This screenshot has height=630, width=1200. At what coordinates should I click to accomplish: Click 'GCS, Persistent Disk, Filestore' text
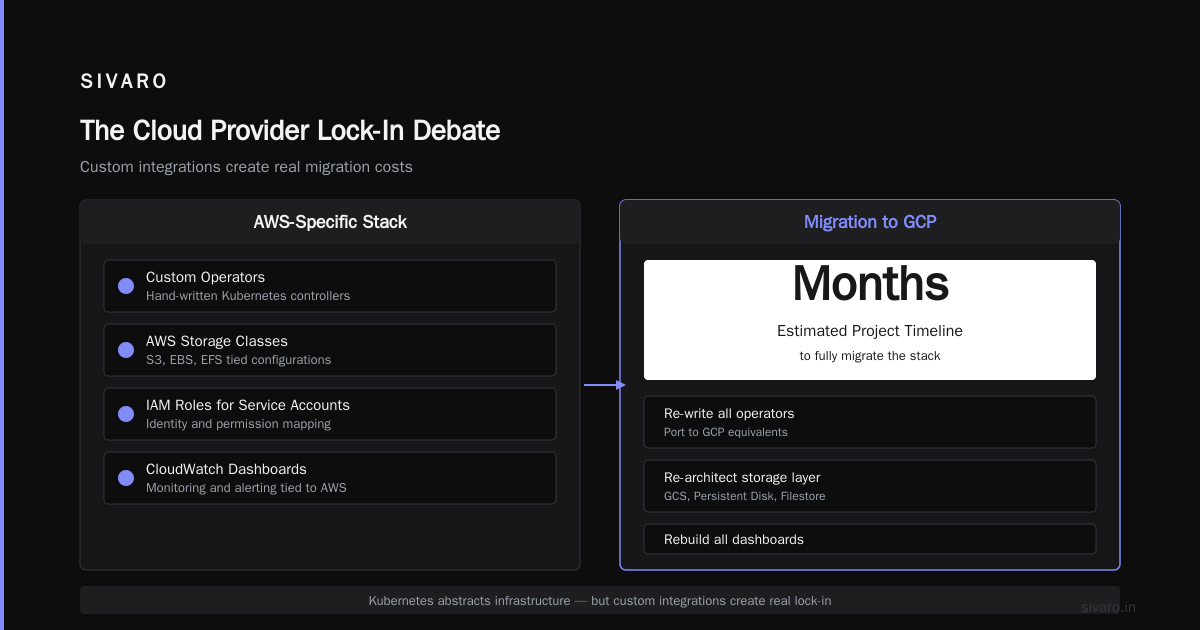point(745,496)
